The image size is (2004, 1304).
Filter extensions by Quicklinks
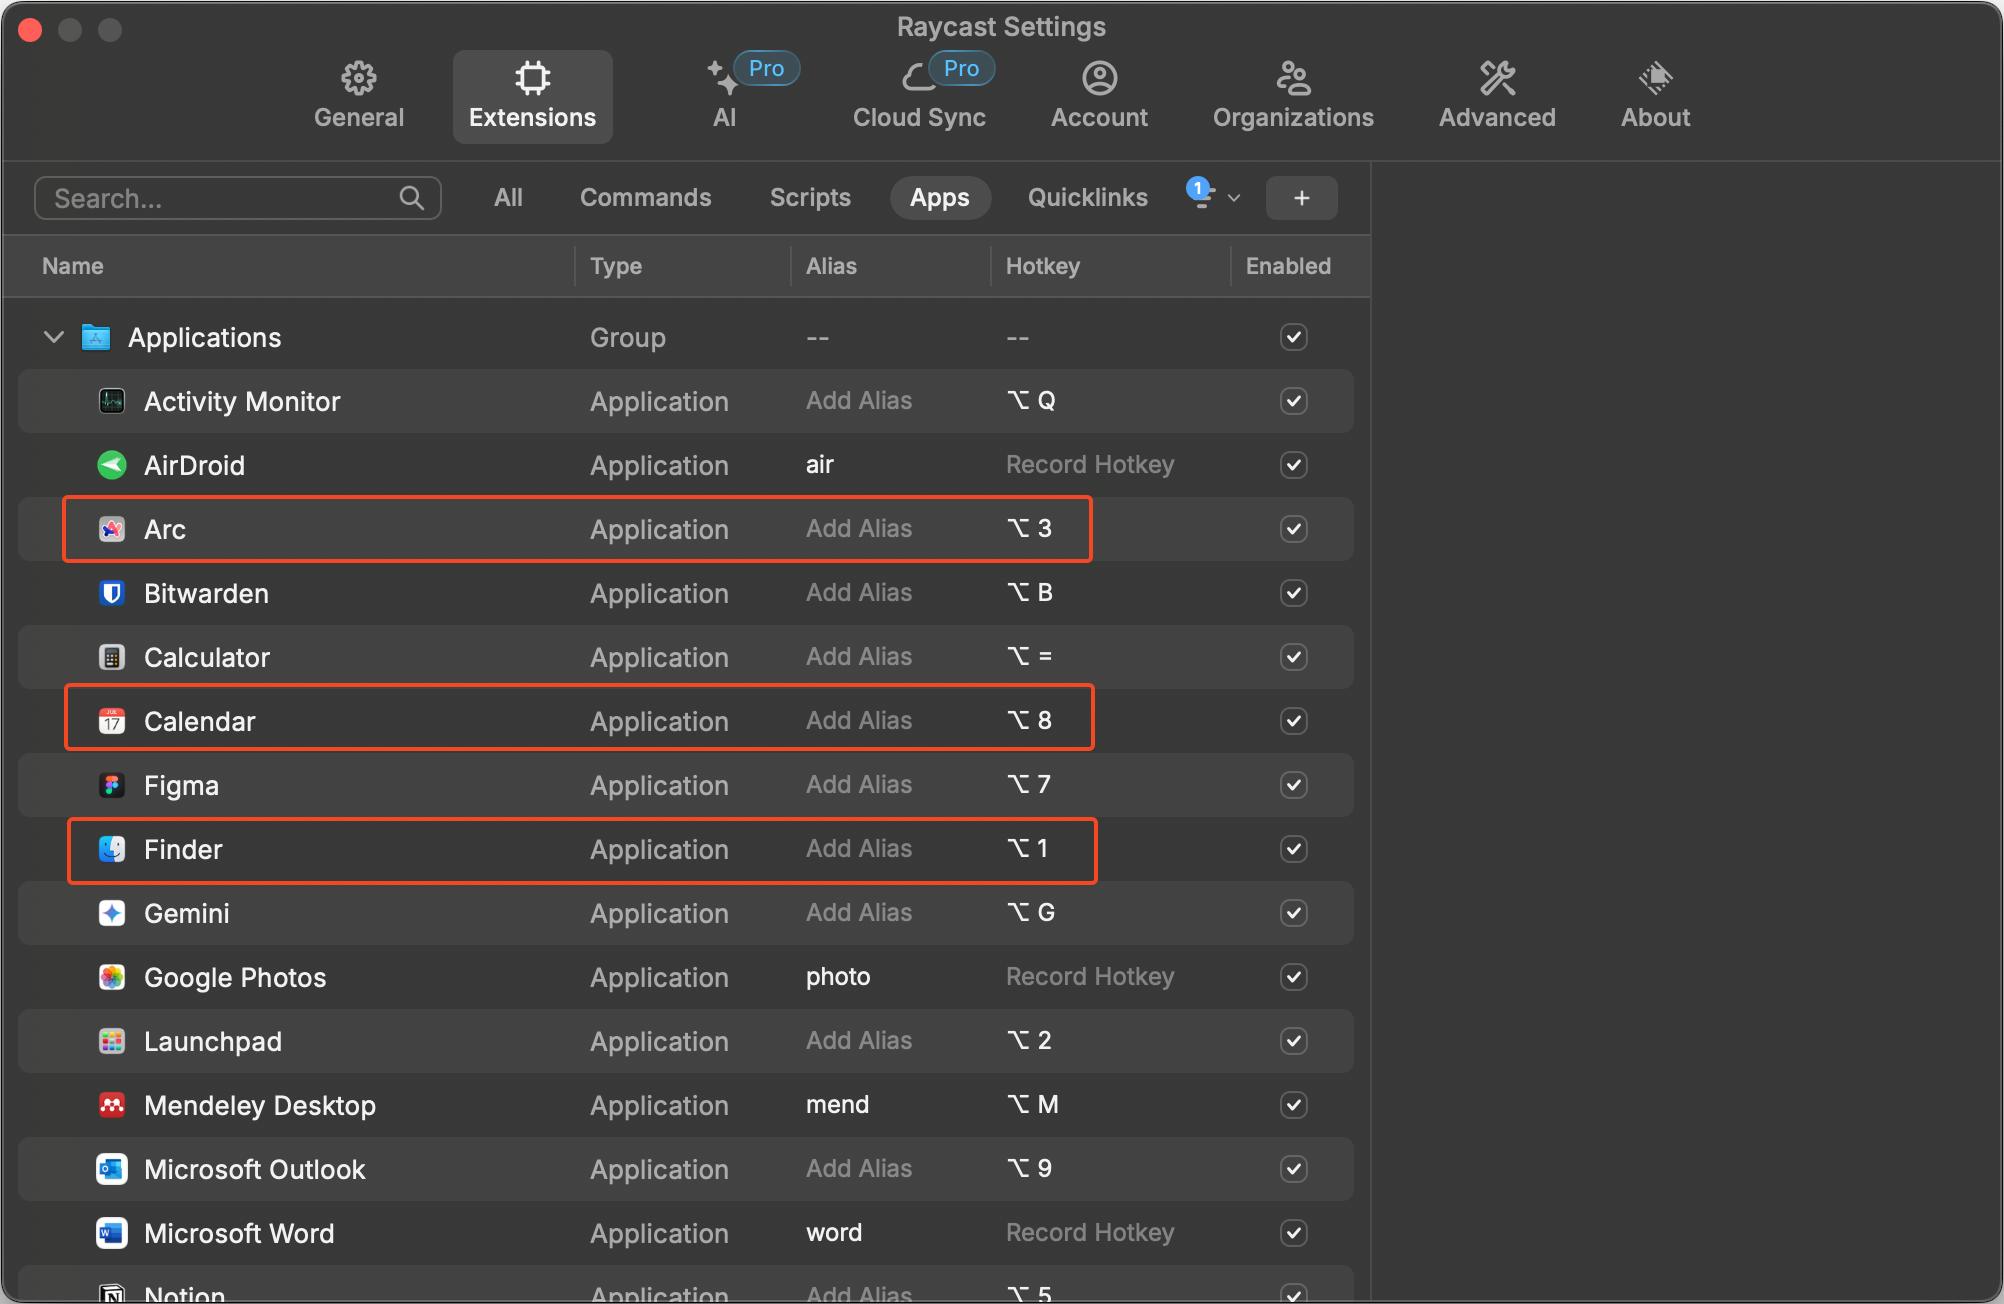[x=1087, y=197]
